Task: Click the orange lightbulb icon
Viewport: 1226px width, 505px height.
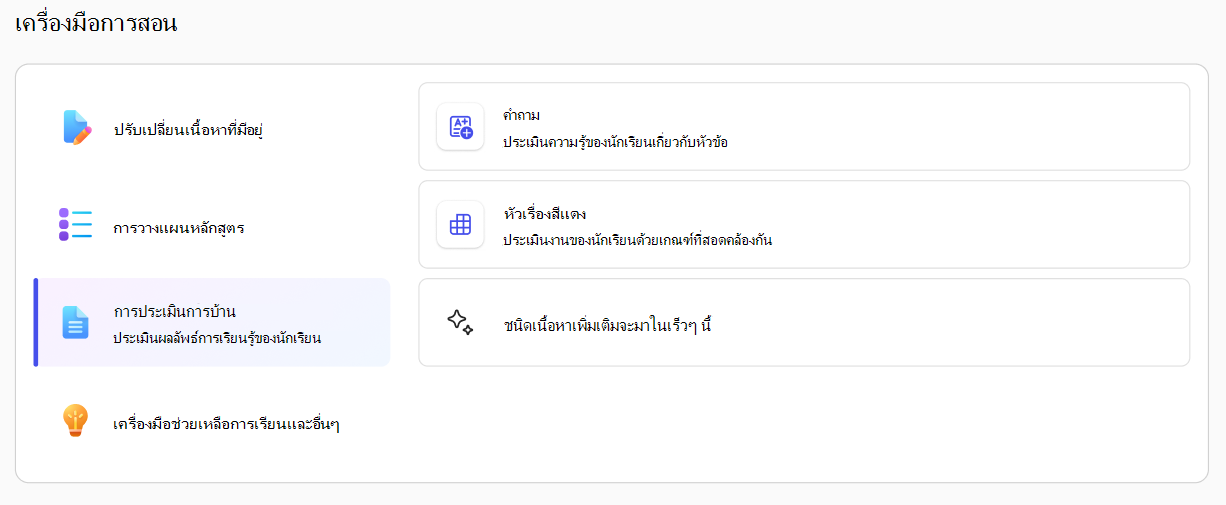Action: click(x=76, y=421)
